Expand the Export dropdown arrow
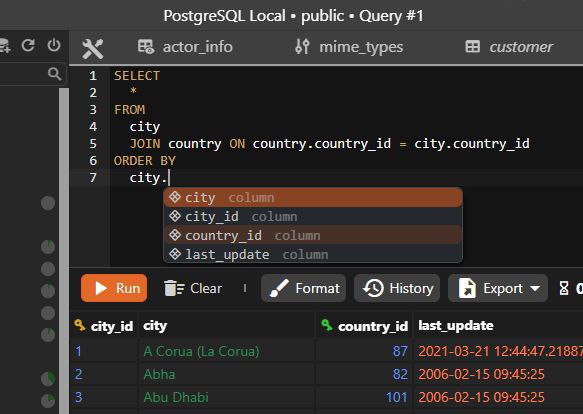 535,288
